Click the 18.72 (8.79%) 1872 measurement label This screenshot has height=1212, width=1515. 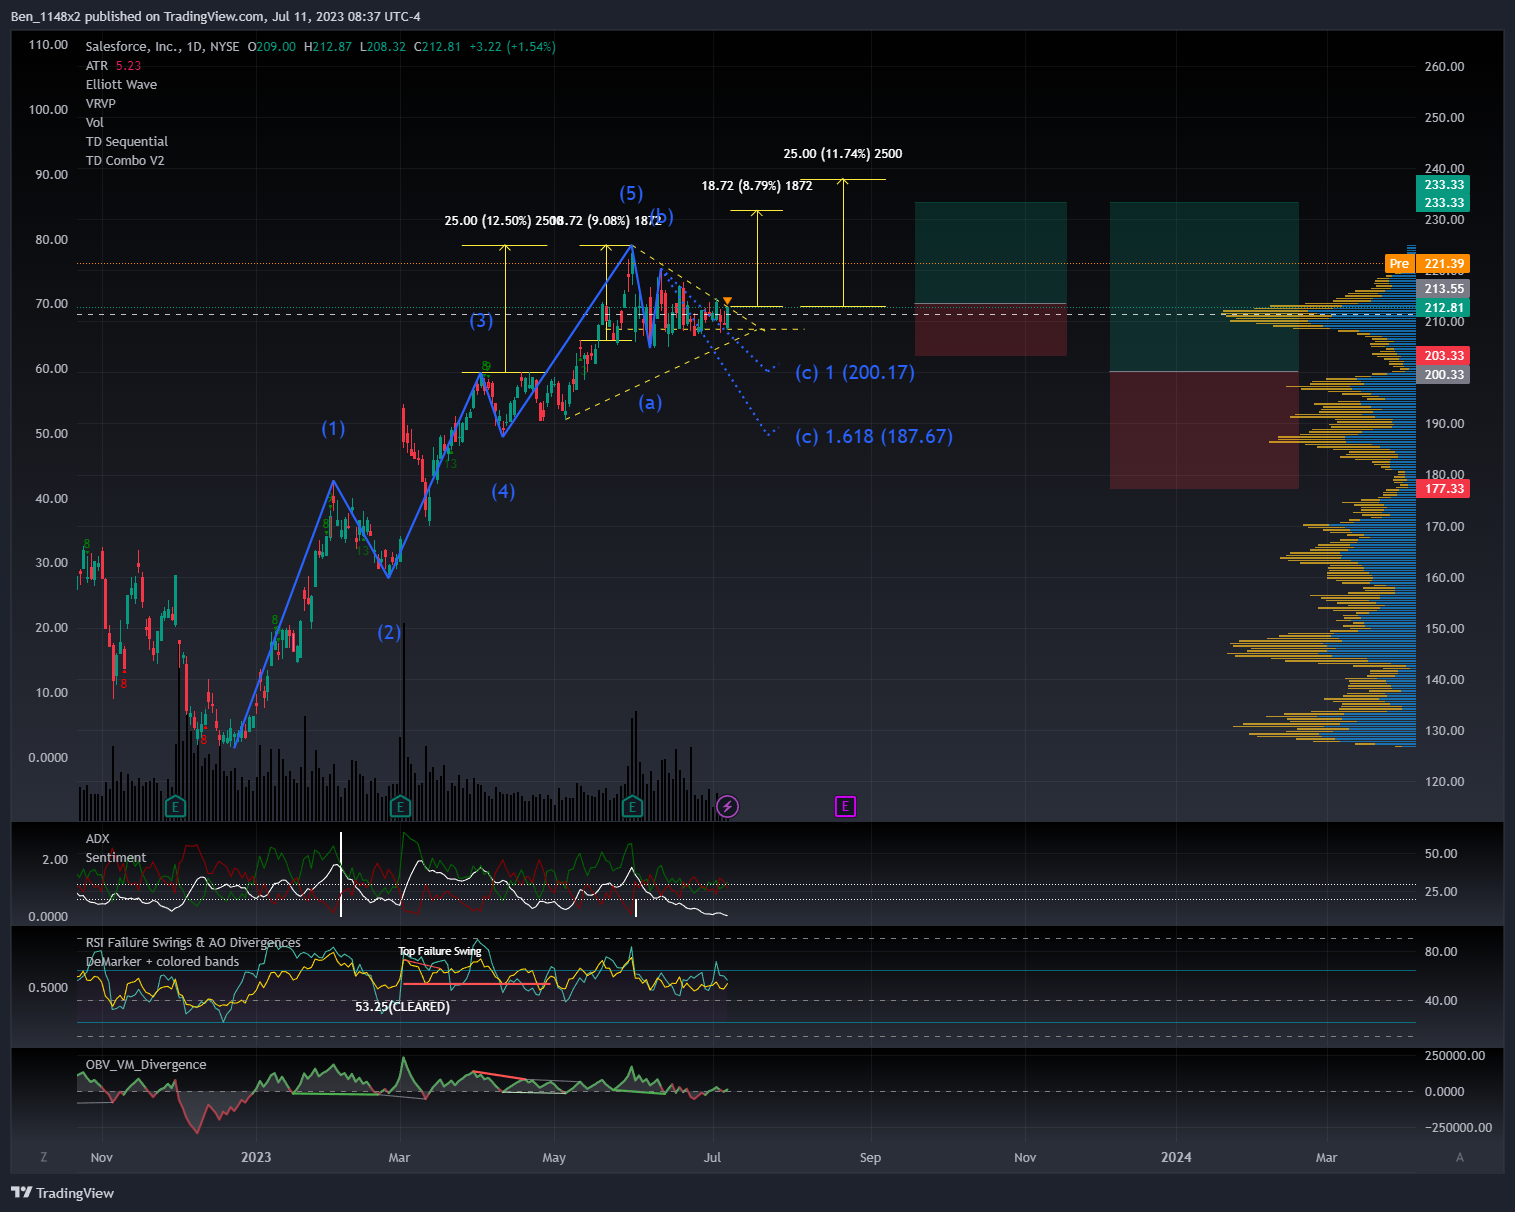757,185
